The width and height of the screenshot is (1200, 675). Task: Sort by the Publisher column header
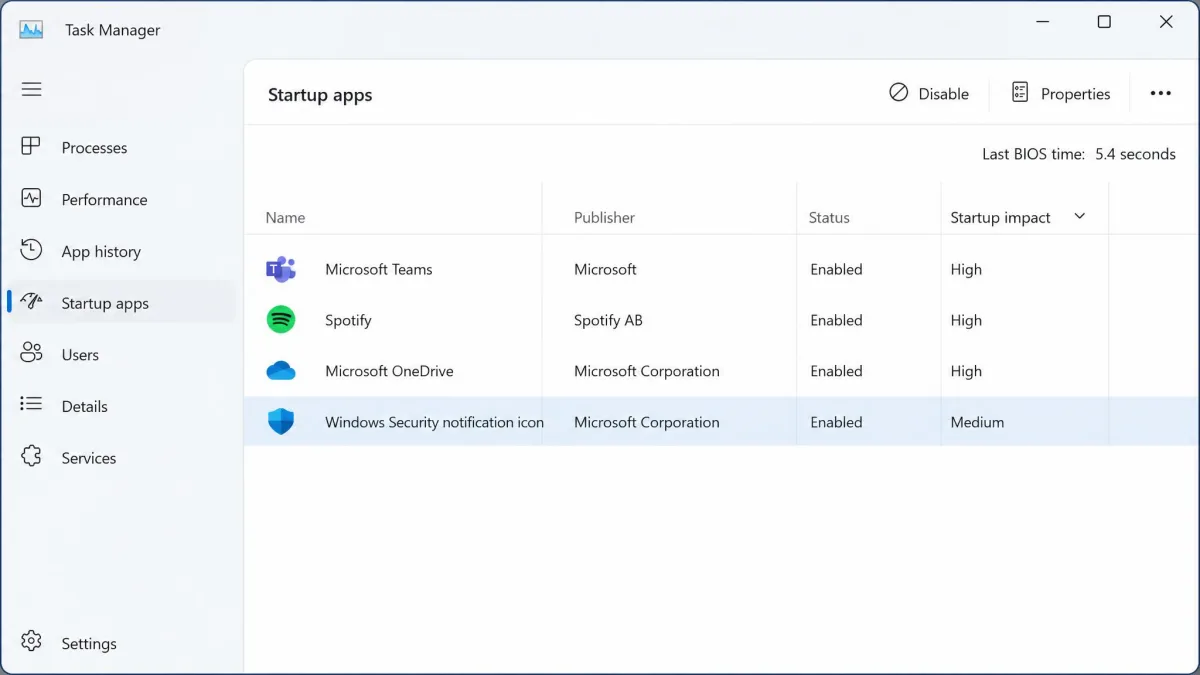[x=604, y=217]
